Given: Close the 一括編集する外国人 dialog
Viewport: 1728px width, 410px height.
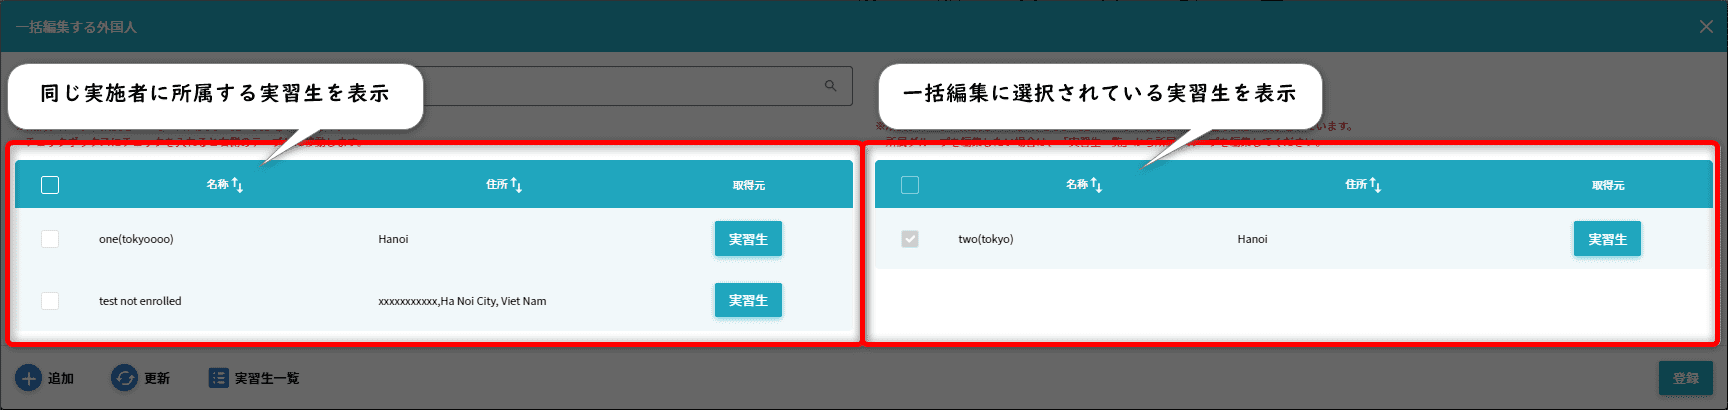Looking at the screenshot, I should pyautogui.click(x=1706, y=27).
